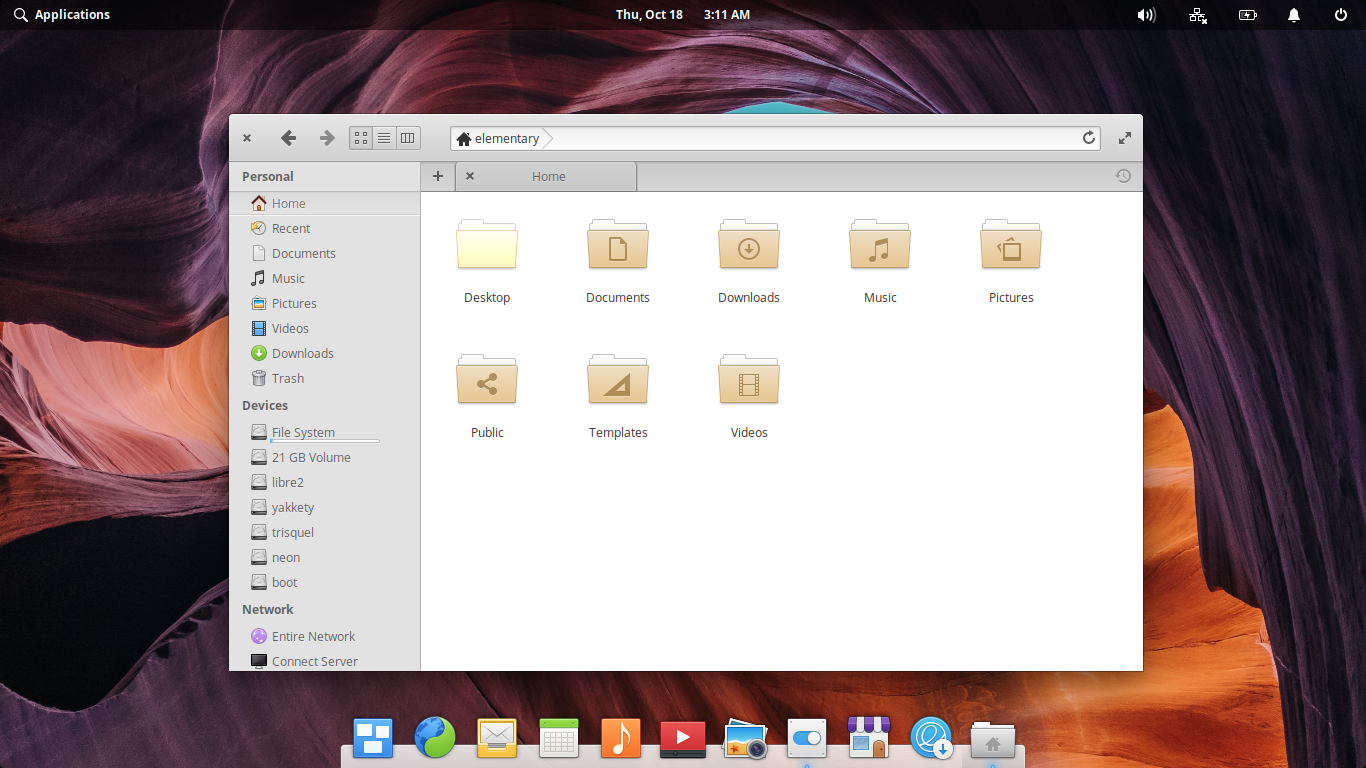Switch to grid view mode

coord(360,138)
